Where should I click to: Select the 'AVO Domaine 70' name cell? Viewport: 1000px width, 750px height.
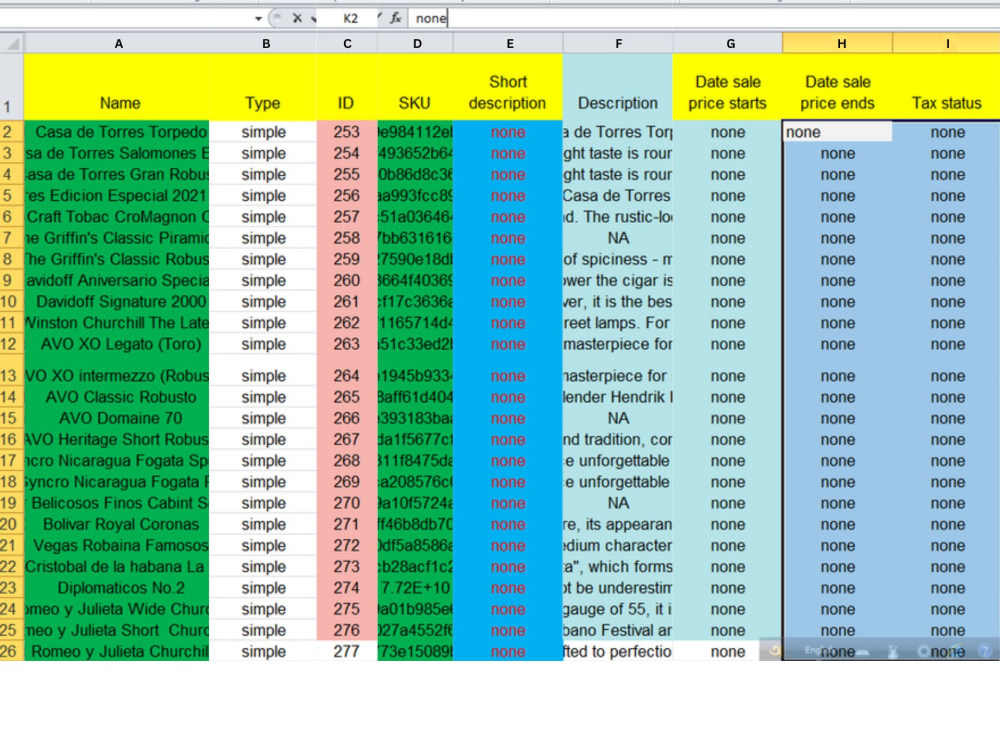(x=117, y=418)
